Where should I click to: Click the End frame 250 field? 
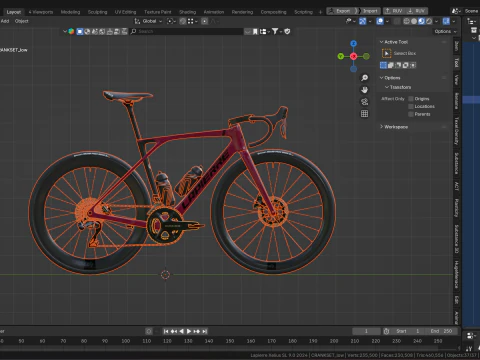pyautogui.click(x=441, y=331)
